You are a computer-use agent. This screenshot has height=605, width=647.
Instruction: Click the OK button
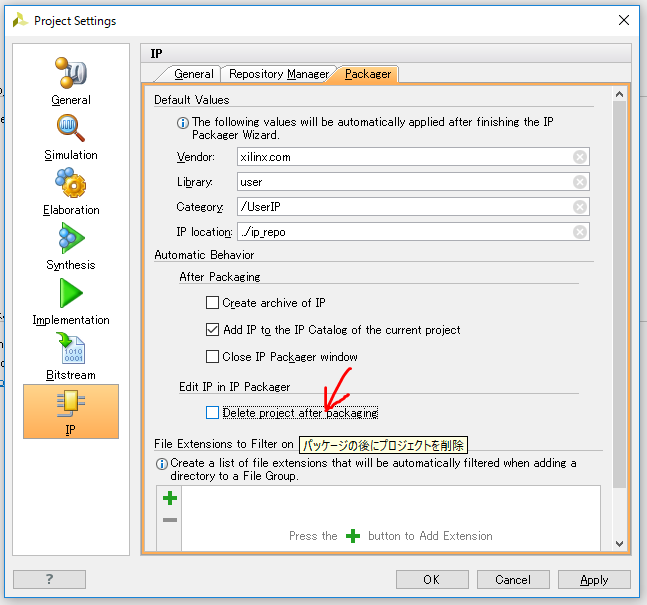(x=432, y=580)
